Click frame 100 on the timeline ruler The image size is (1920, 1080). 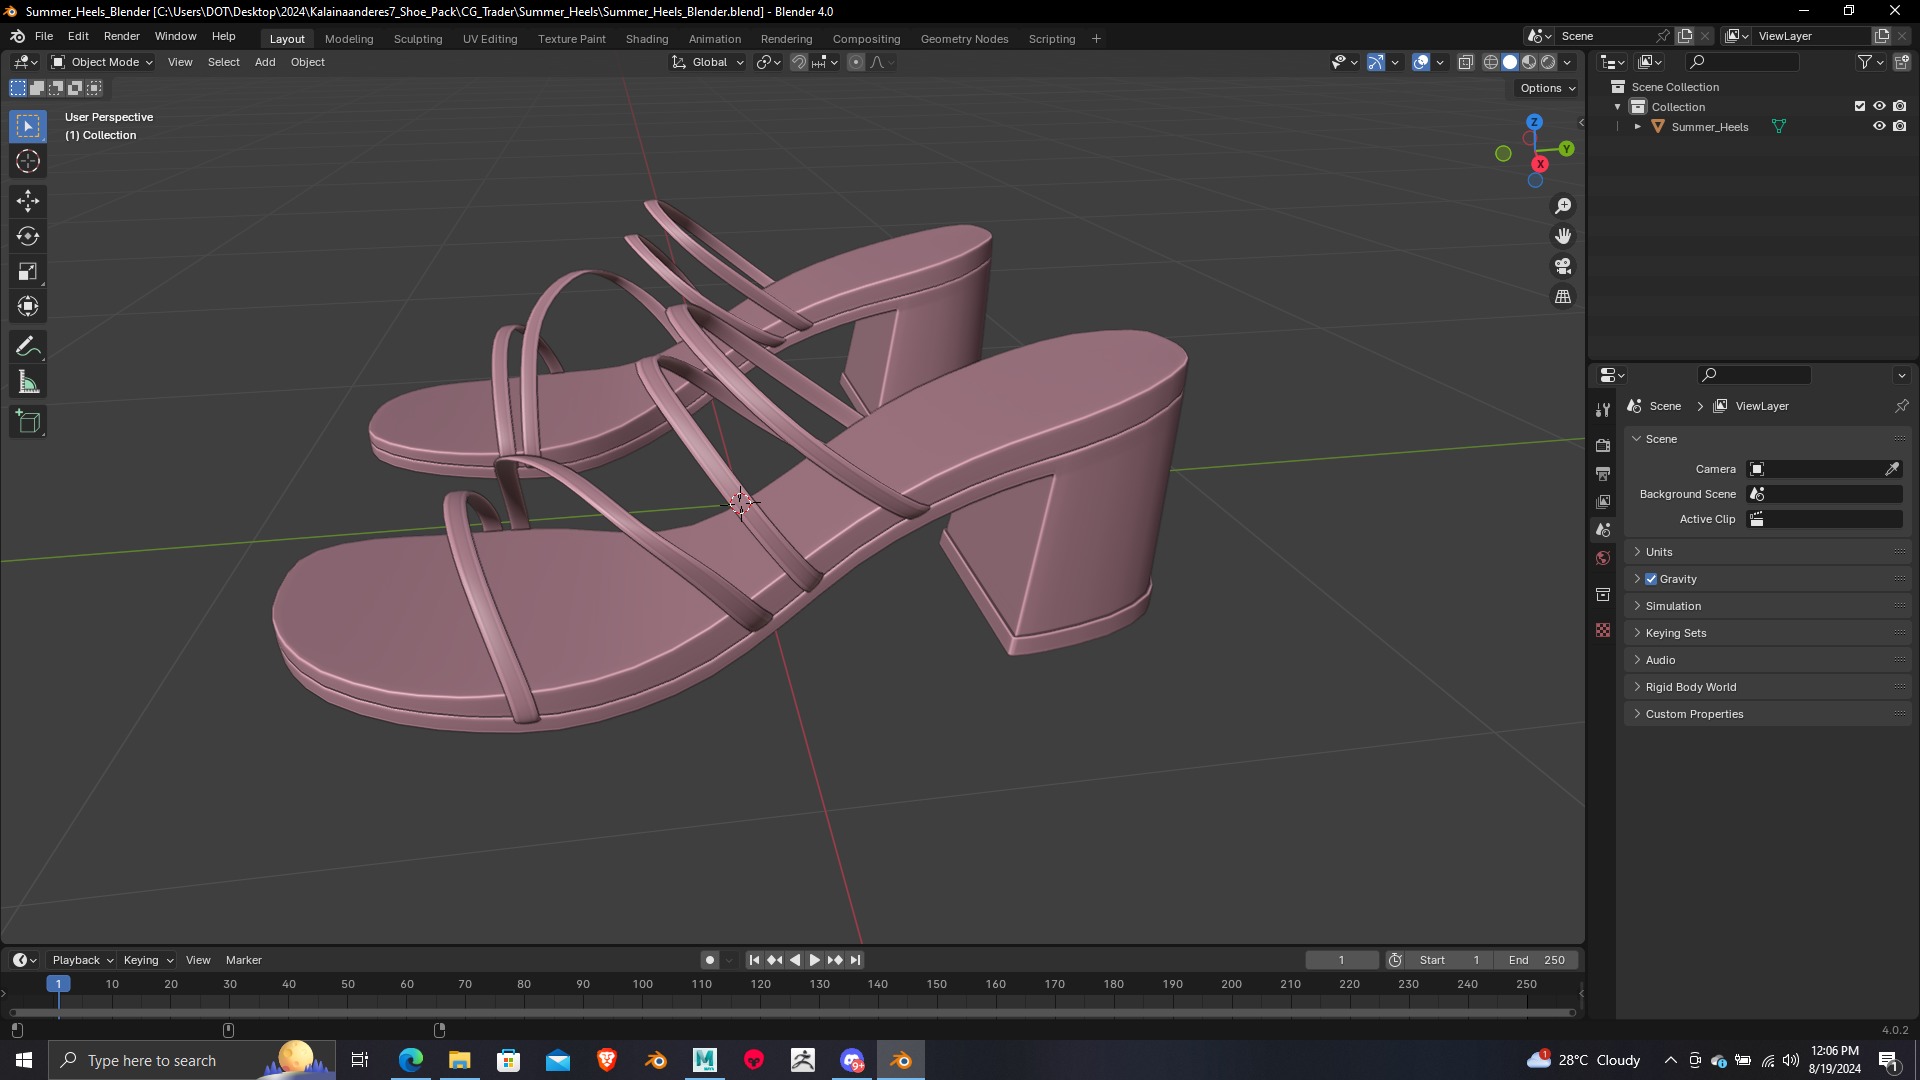pyautogui.click(x=642, y=984)
